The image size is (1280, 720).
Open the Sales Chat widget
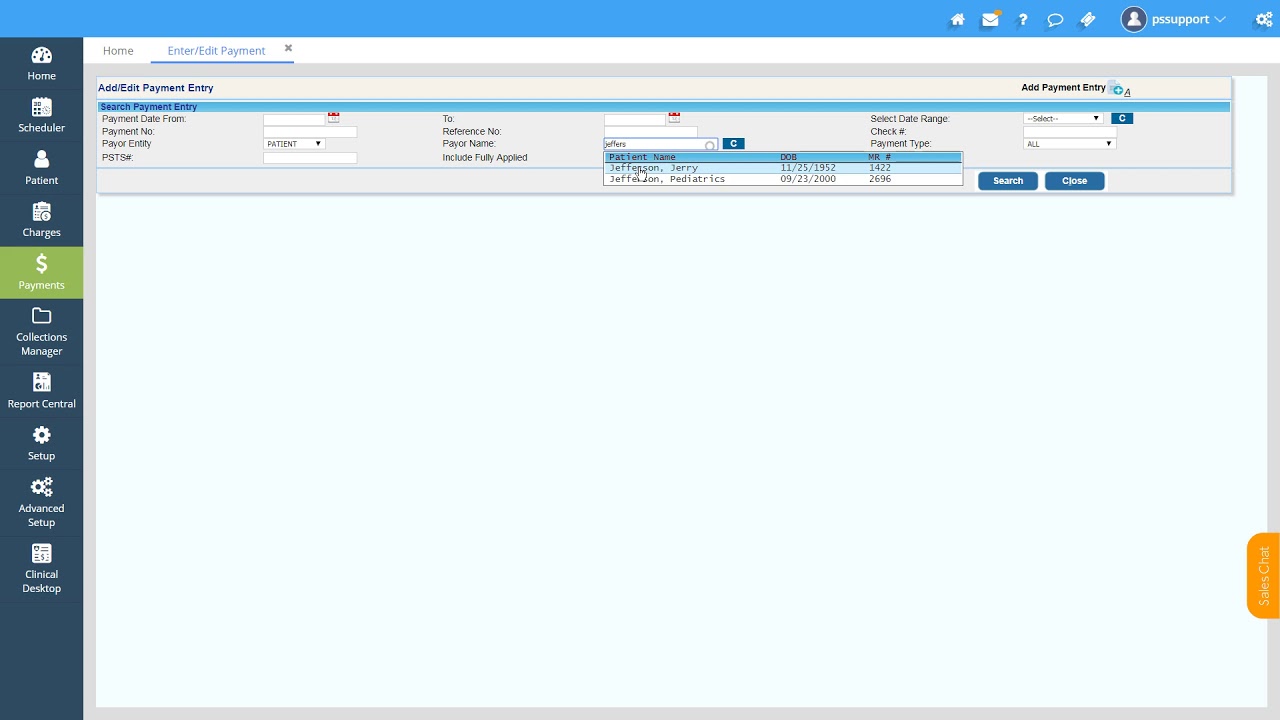[1263, 576]
